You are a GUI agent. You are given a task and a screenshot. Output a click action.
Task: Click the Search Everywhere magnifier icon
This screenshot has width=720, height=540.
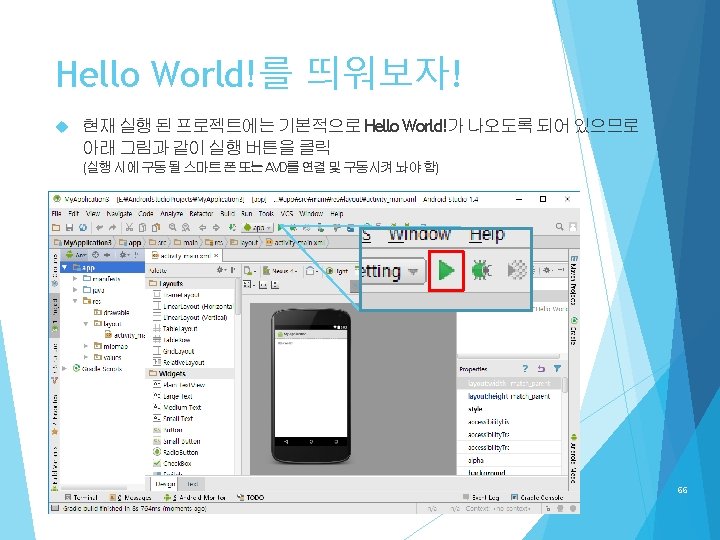tap(559, 227)
